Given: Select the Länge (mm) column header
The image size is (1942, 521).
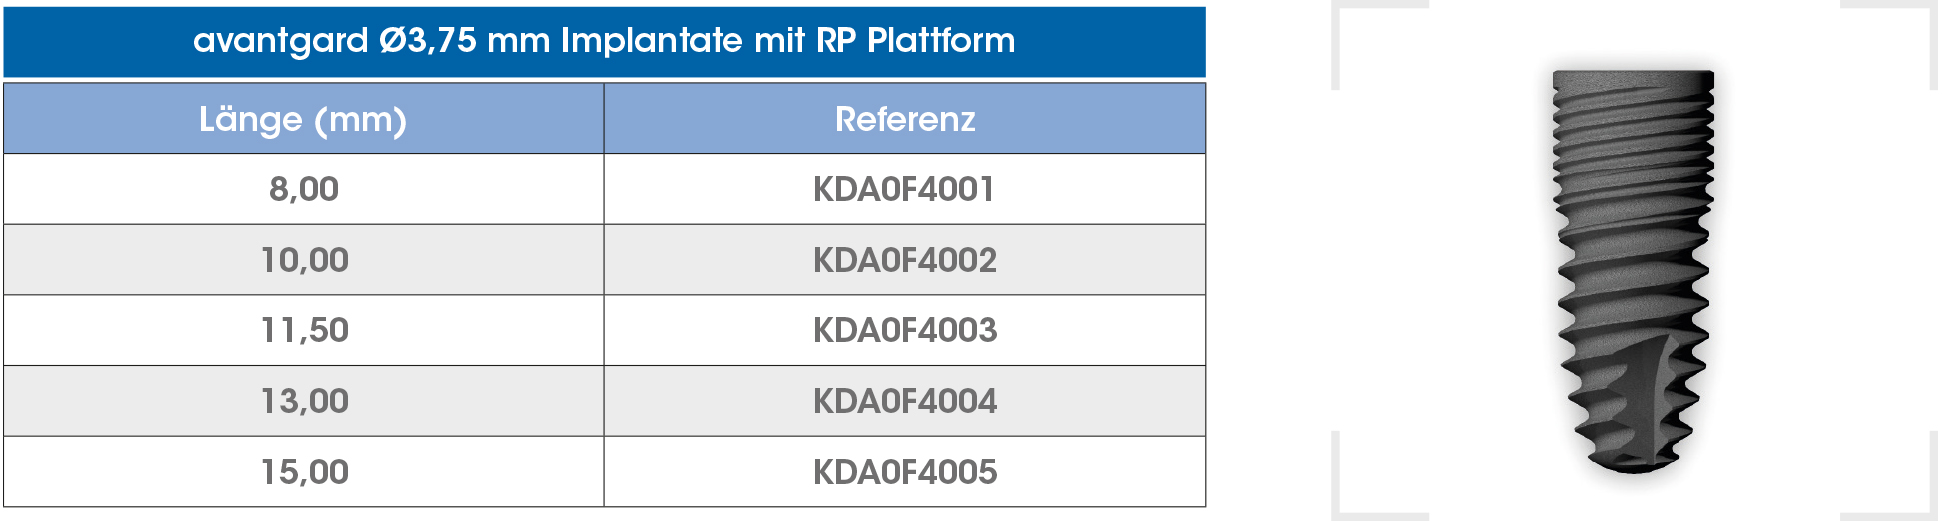Looking at the screenshot, I should click(303, 119).
